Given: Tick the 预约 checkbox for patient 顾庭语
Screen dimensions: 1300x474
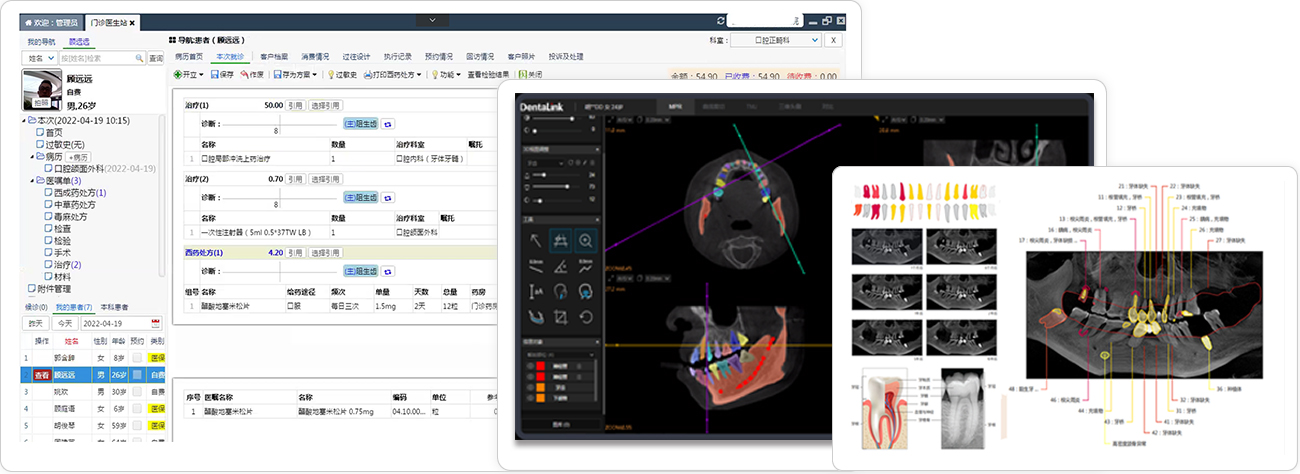Looking at the screenshot, I should click(x=136, y=409).
